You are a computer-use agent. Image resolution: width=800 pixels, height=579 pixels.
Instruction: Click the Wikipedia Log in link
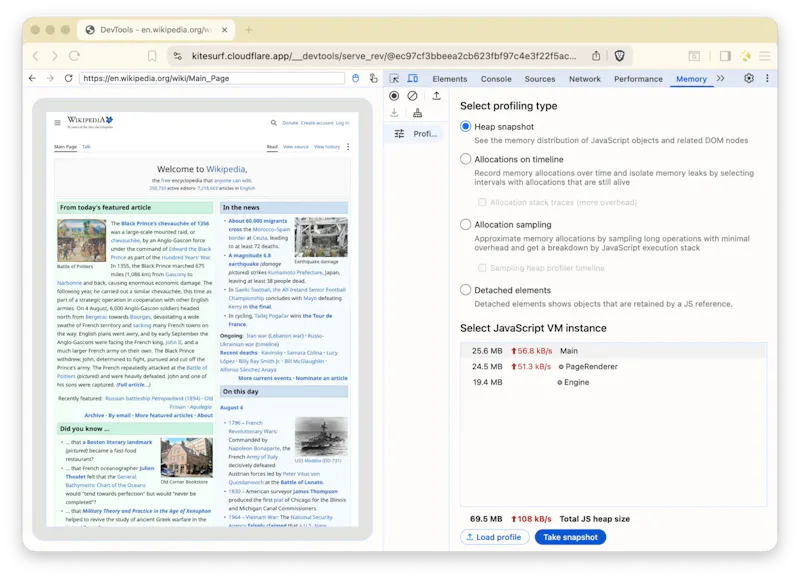pos(343,123)
